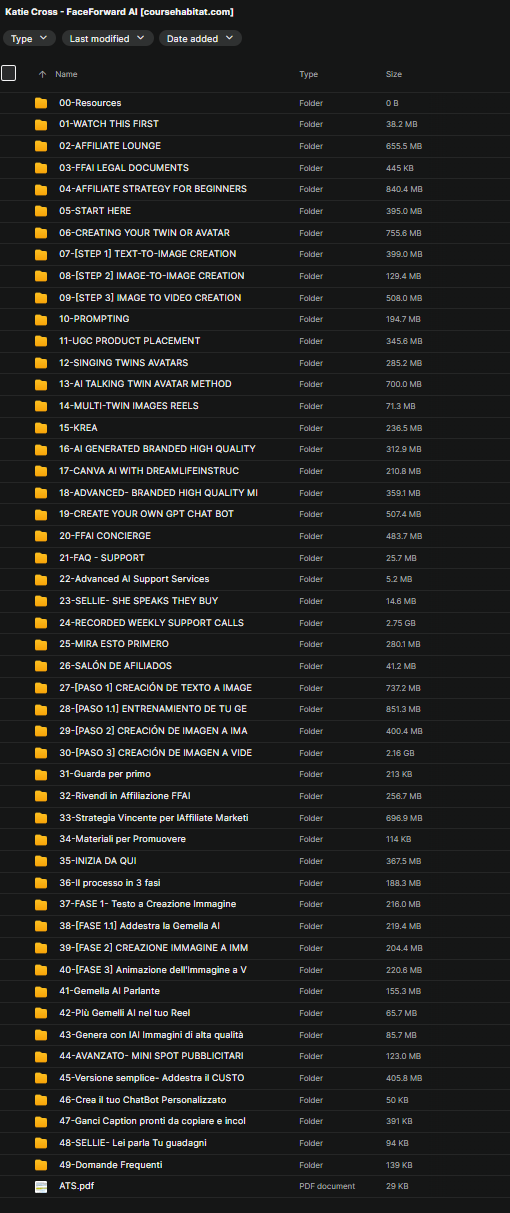Open the Date added filter dropdown
Screen dimensions: 510x1213
tap(200, 38)
